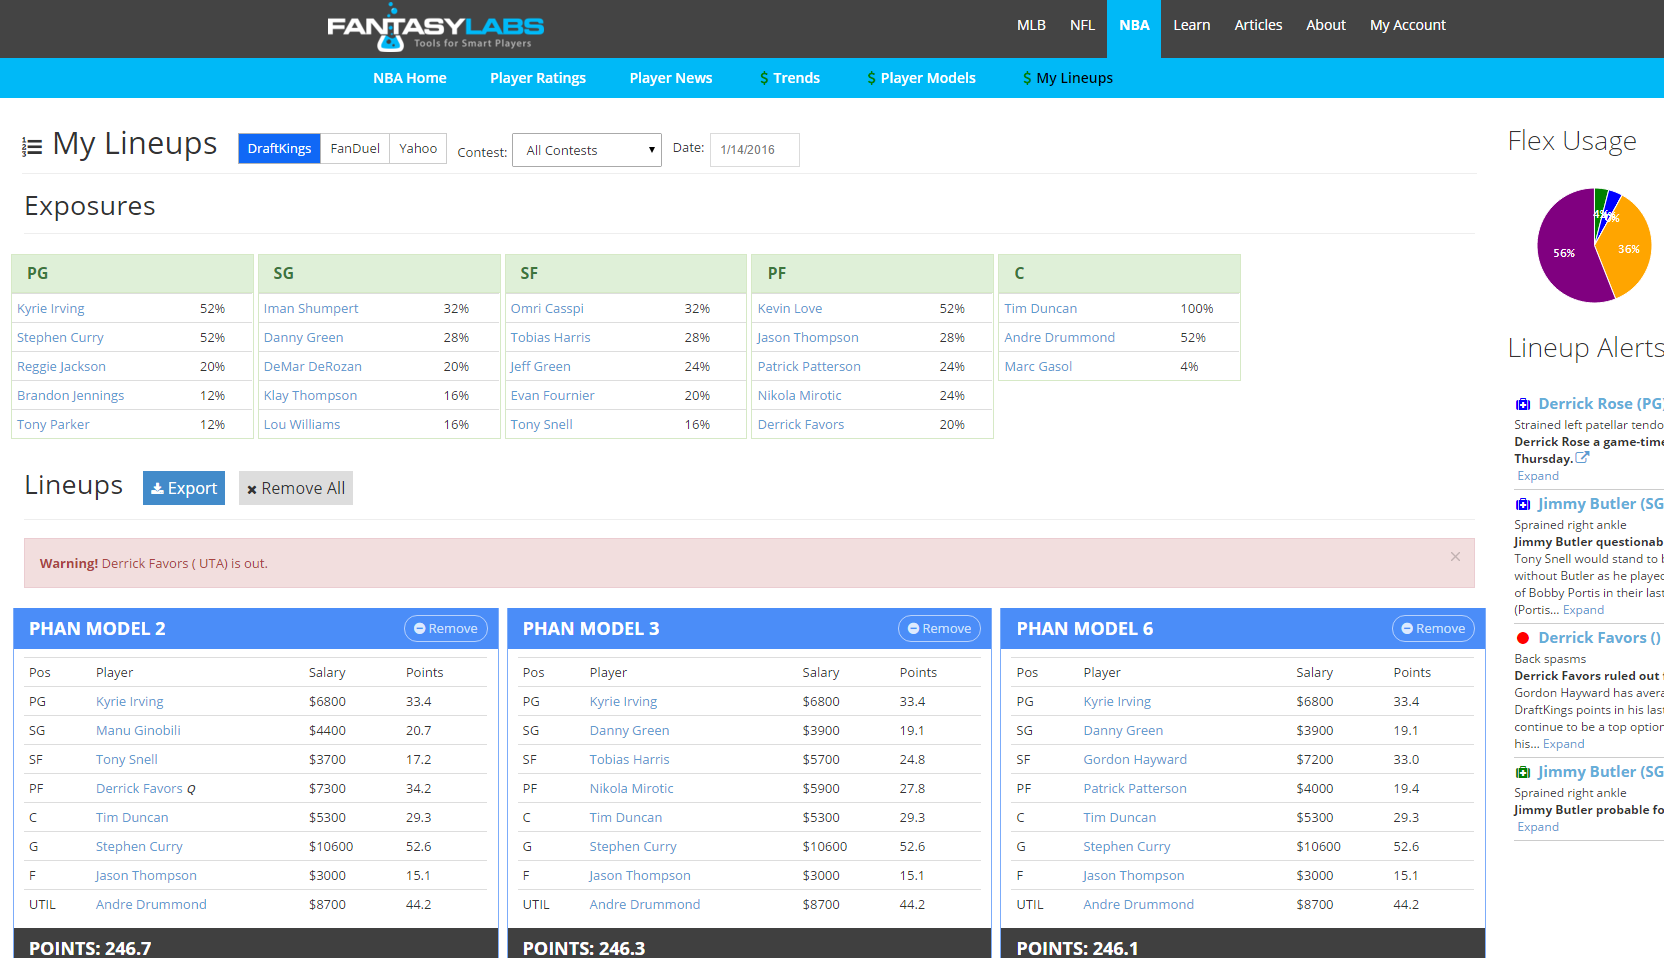Viewport: 1664px width, 958px height.
Task: Open Patrick Patterson in Phan Model 6
Action: click(x=1135, y=789)
